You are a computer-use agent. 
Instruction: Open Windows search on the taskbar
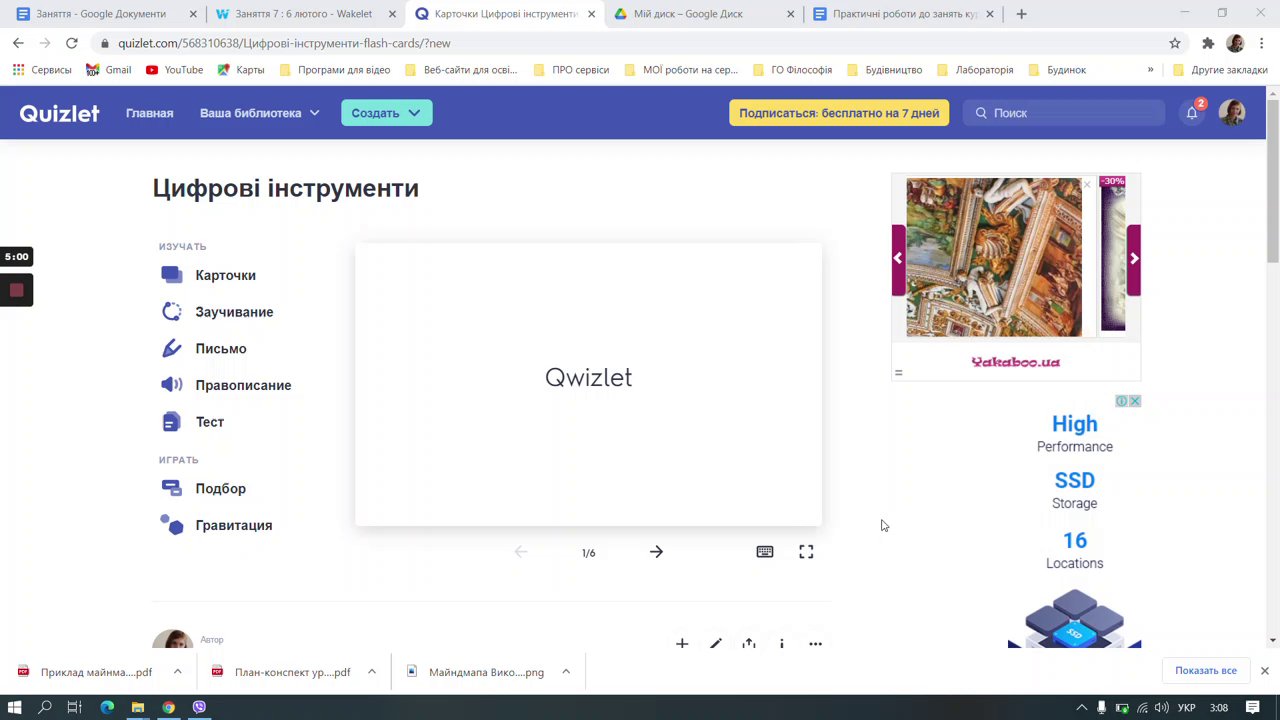pyautogui.click(x=45, y=707)
